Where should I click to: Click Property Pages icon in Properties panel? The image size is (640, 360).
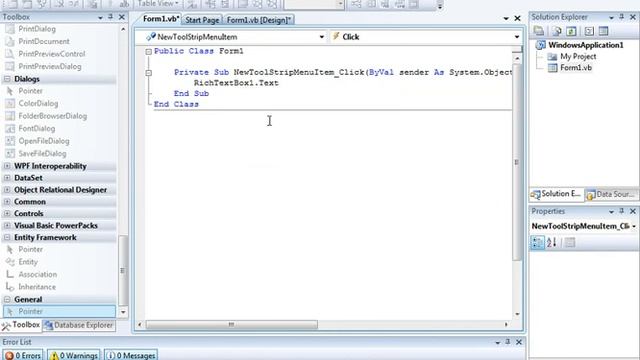tap(570, 242)
